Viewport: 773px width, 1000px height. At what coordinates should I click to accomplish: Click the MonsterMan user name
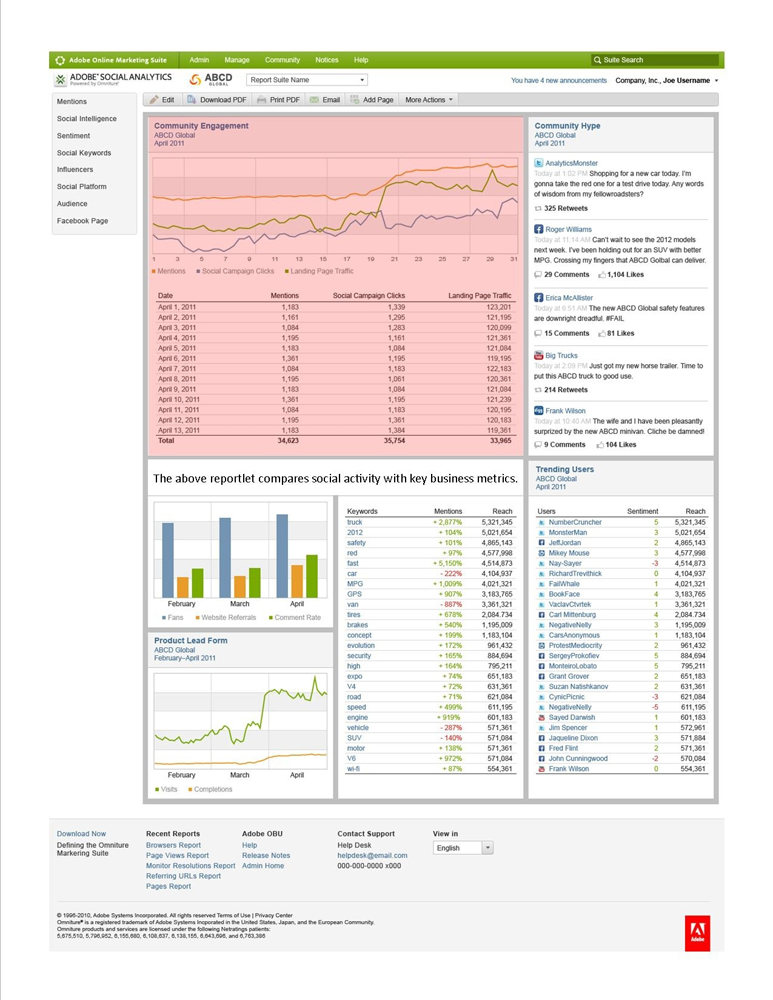coord(568,533)
